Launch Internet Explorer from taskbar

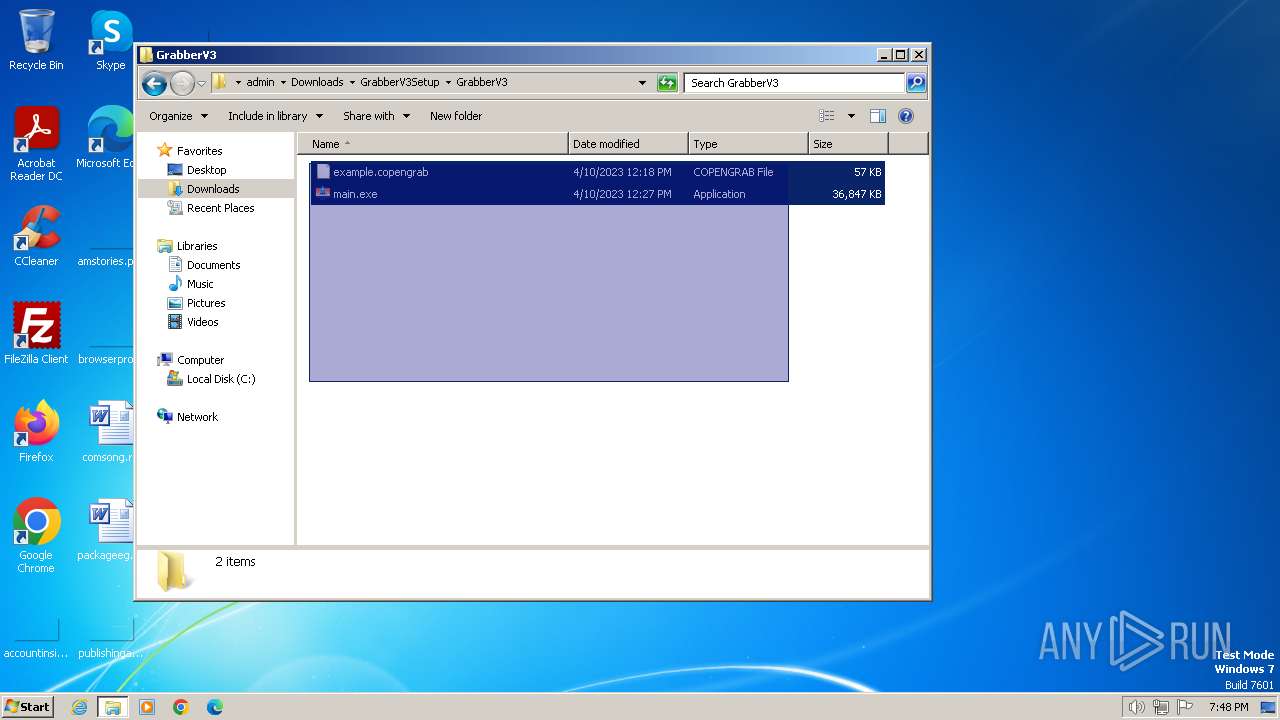coord(80,707)
